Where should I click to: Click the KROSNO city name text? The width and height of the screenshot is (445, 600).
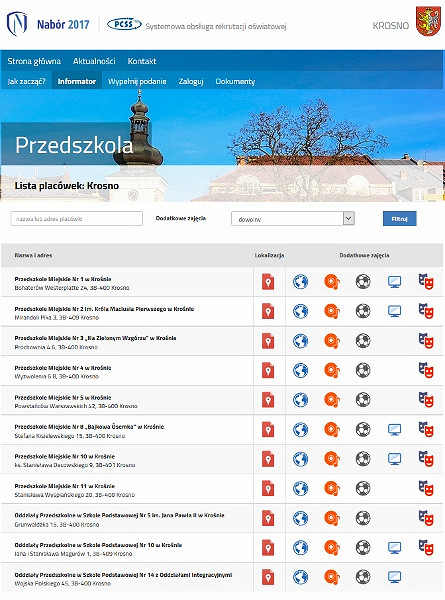point(391,26)
